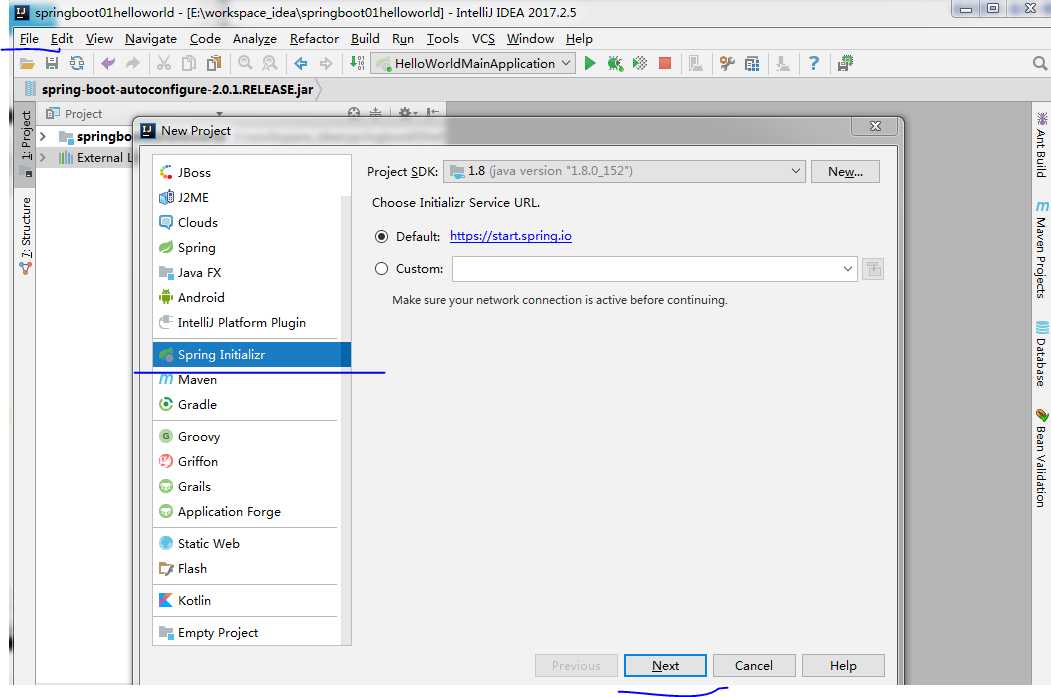
Task: Select Gradle project type
Action: tap(247, 405)
